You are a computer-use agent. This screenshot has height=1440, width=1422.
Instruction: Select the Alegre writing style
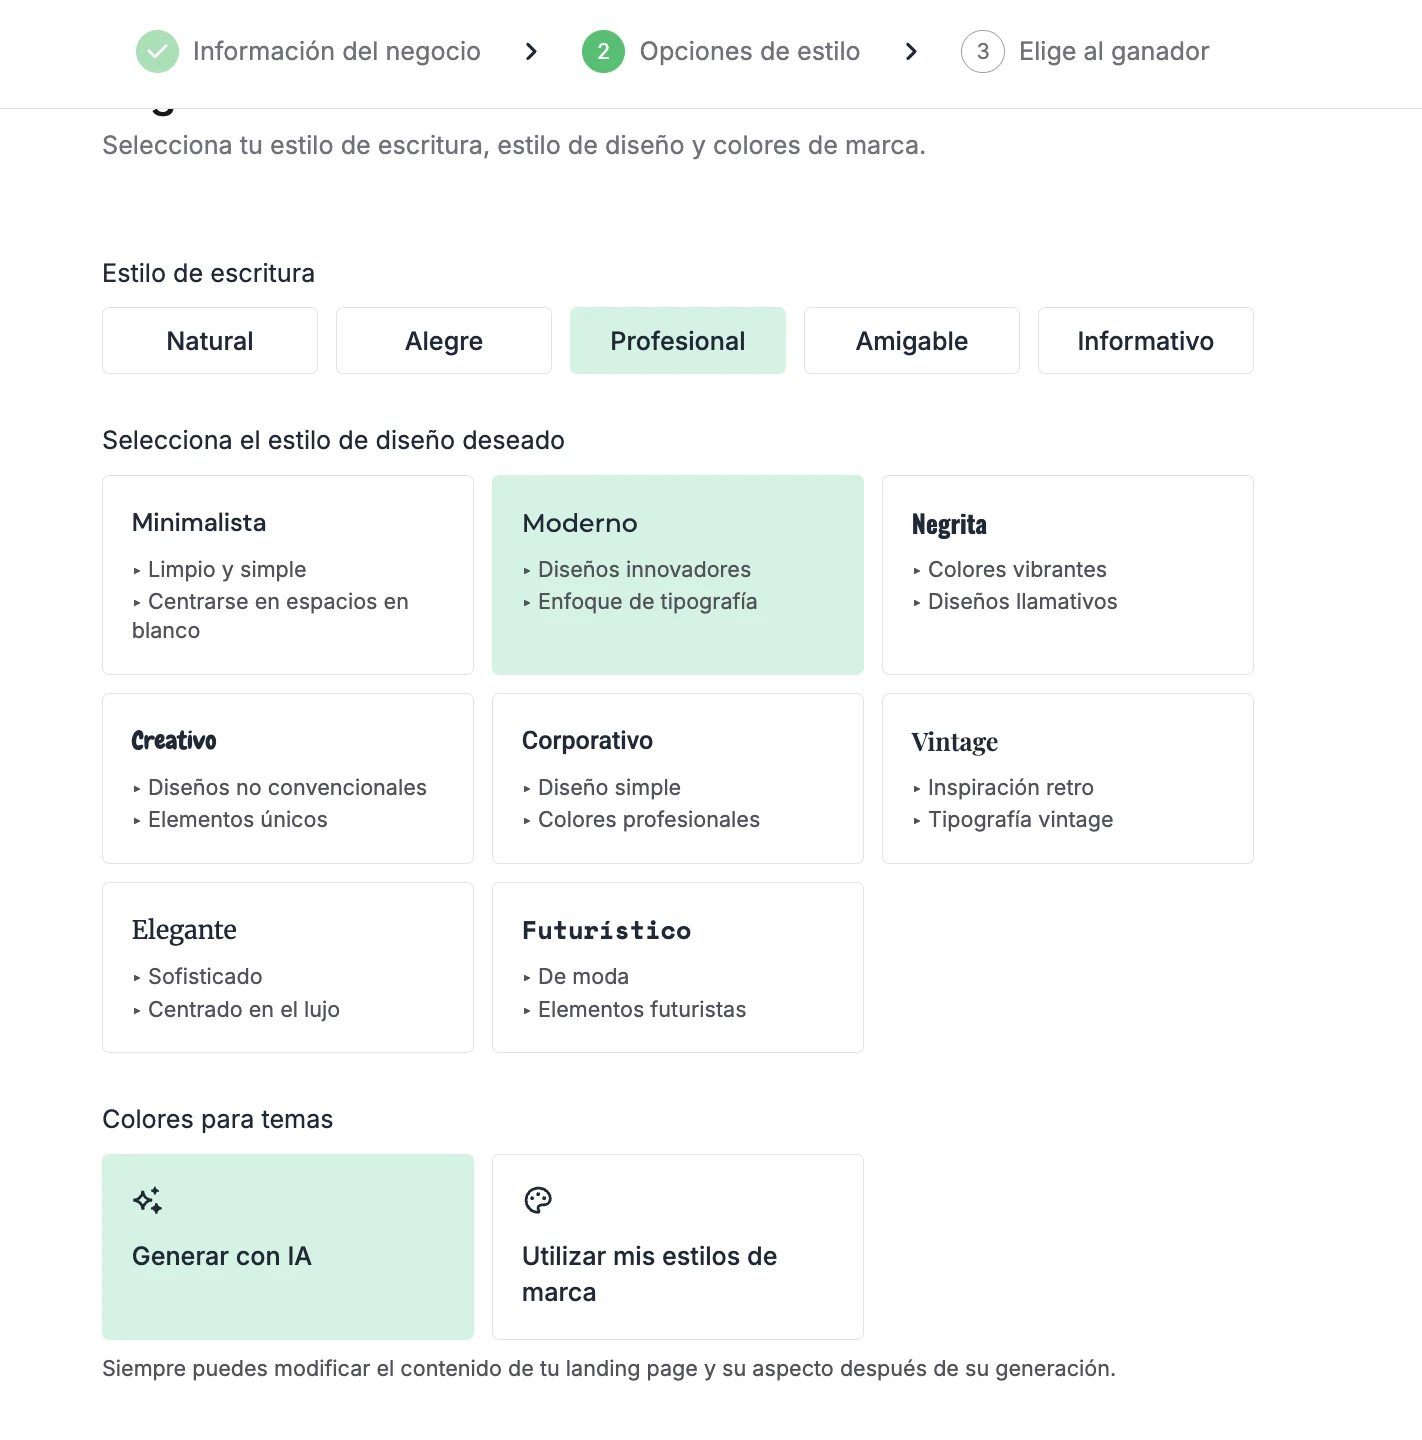[x=443, y=340]
